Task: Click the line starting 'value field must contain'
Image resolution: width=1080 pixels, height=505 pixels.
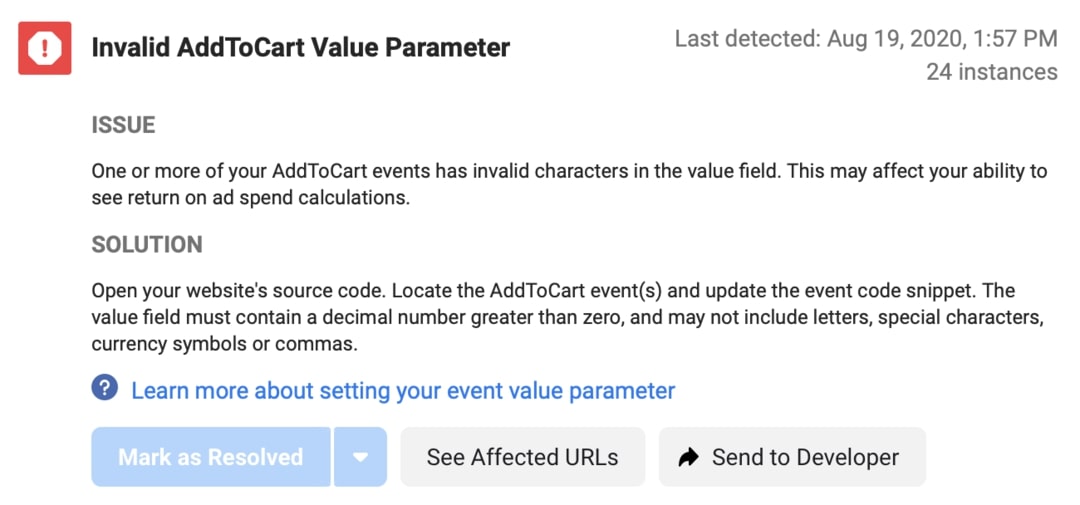Action: click(568, 317)
